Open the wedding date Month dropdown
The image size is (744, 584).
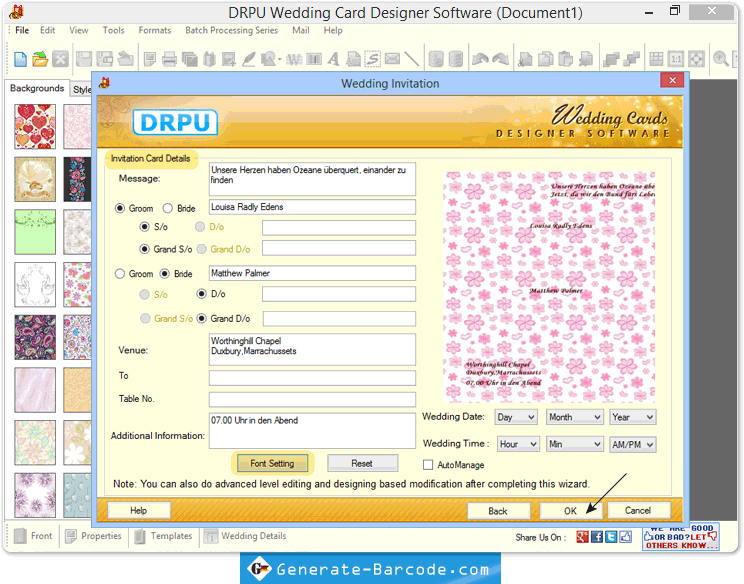tap(575, 417)
